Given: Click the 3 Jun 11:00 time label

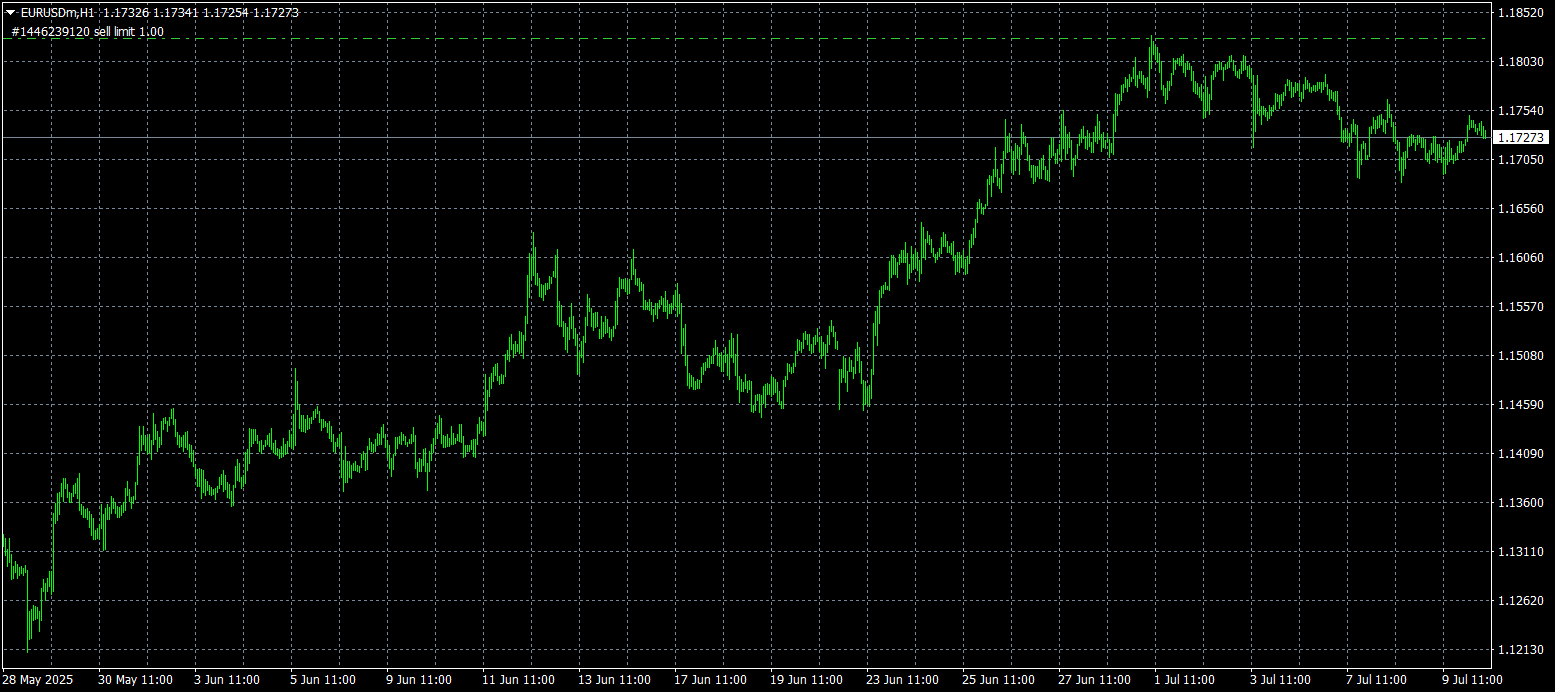Looking at the screenshot, I should (x=227, y=680).
